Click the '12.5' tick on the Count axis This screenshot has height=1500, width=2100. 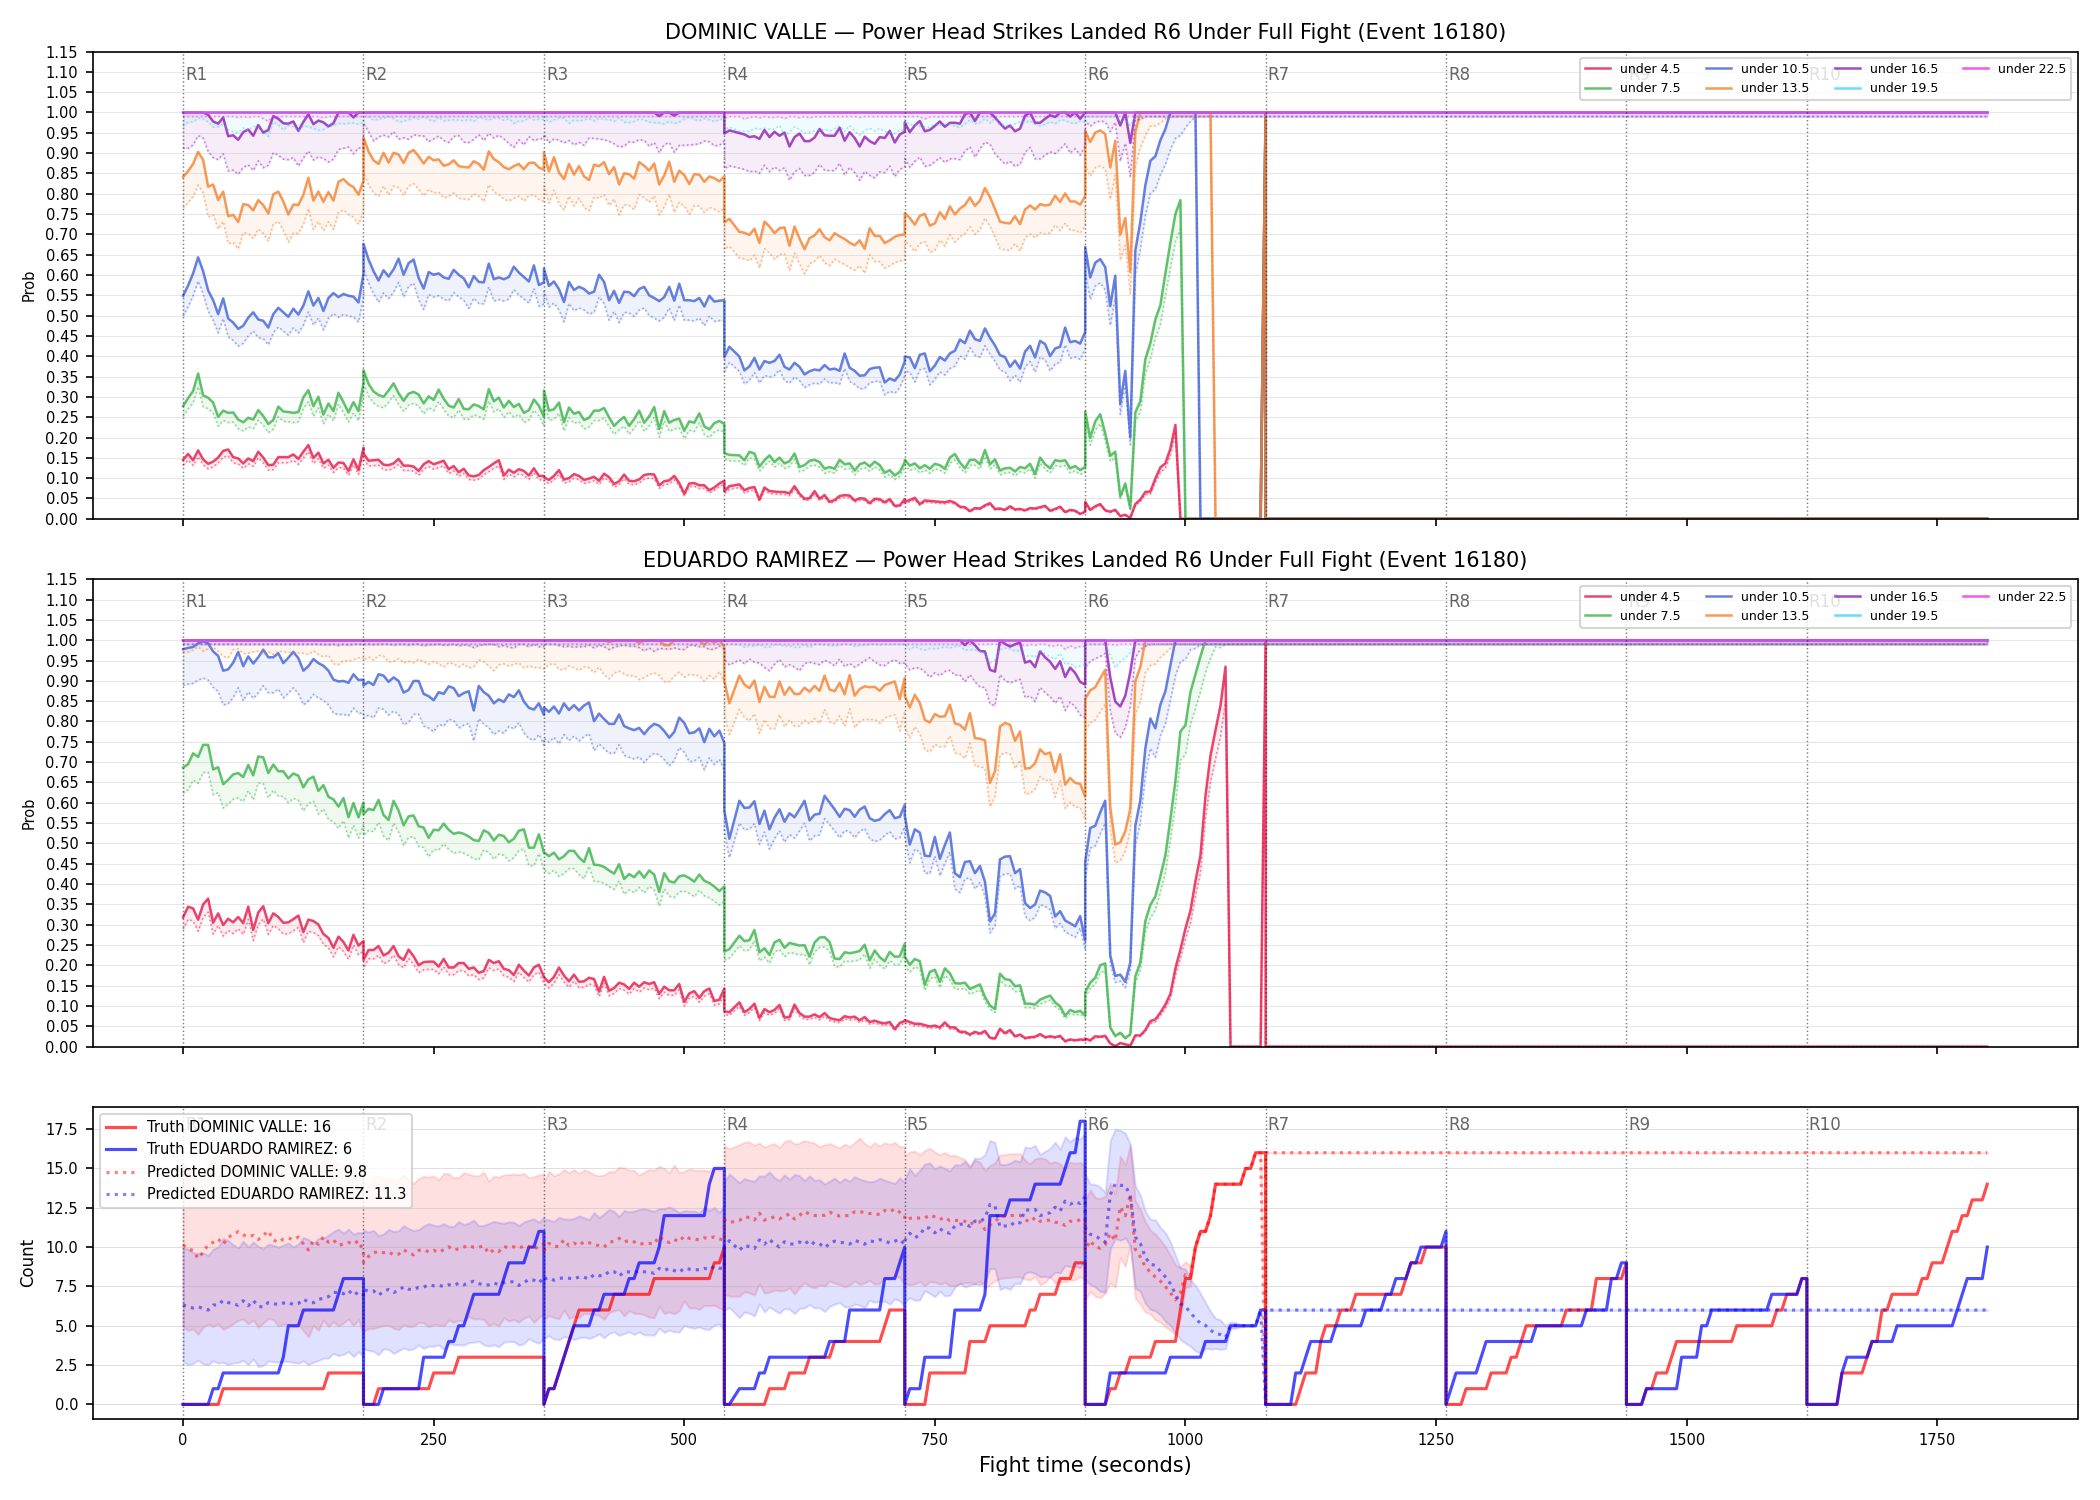(x=62, y=1208)
